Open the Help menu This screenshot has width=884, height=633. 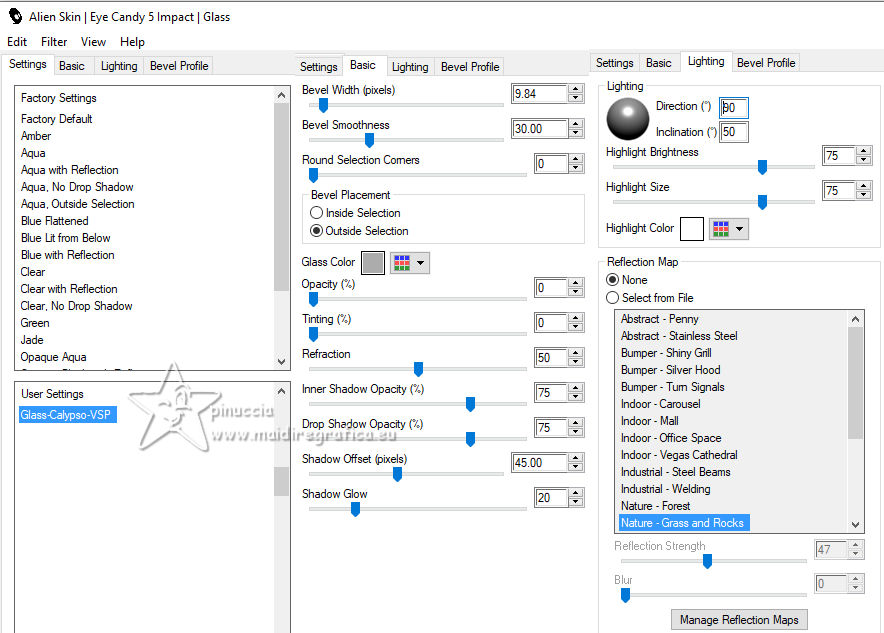(x=132, y=42)
